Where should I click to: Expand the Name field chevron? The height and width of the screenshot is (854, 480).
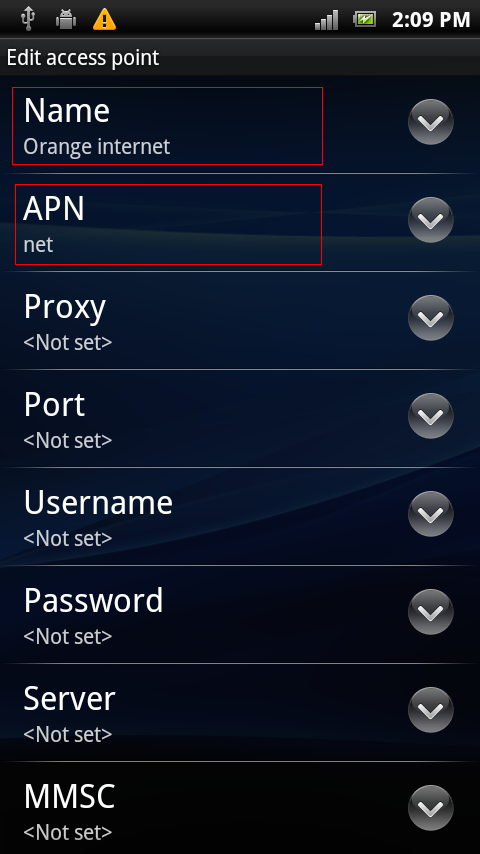coord(430,122)
